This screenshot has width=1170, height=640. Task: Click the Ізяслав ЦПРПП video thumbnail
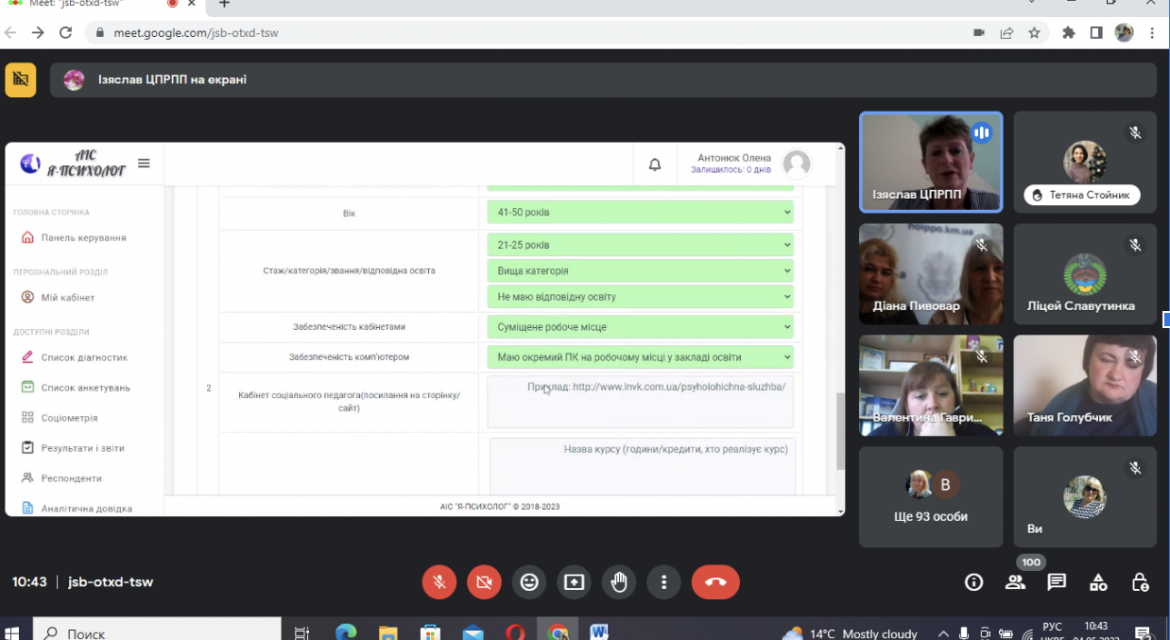930,162
